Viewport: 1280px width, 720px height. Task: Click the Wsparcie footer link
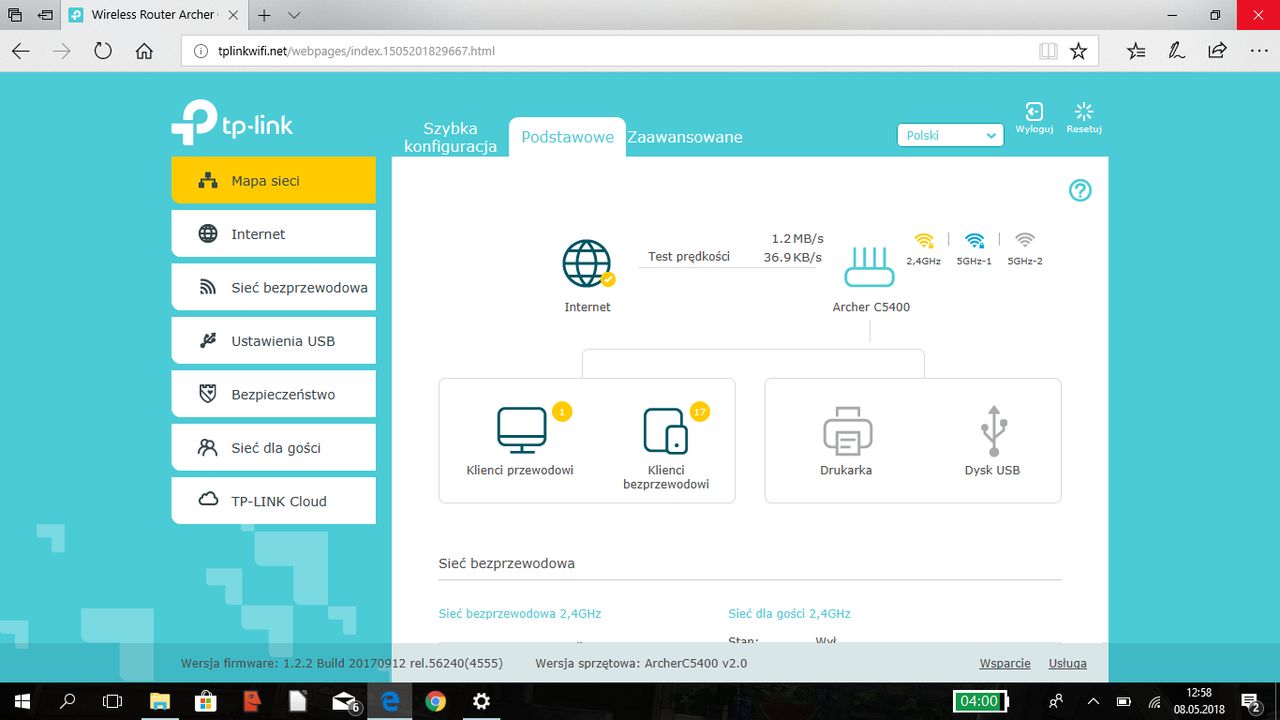1005,663
